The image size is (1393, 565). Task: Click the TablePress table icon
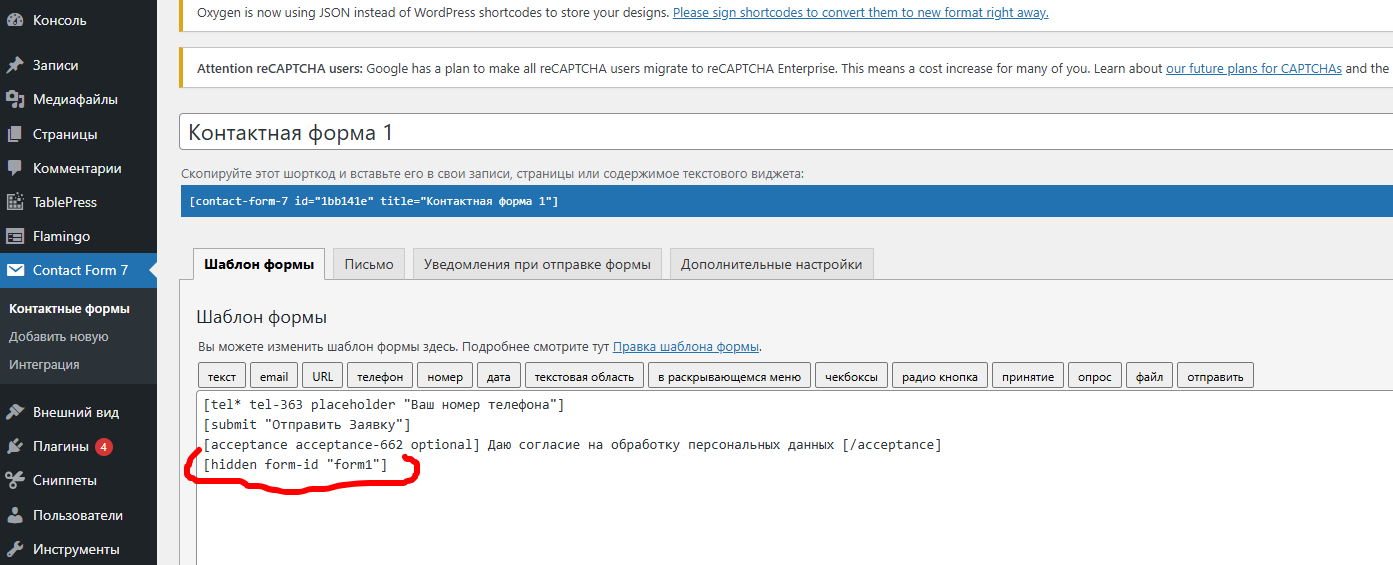15,202
